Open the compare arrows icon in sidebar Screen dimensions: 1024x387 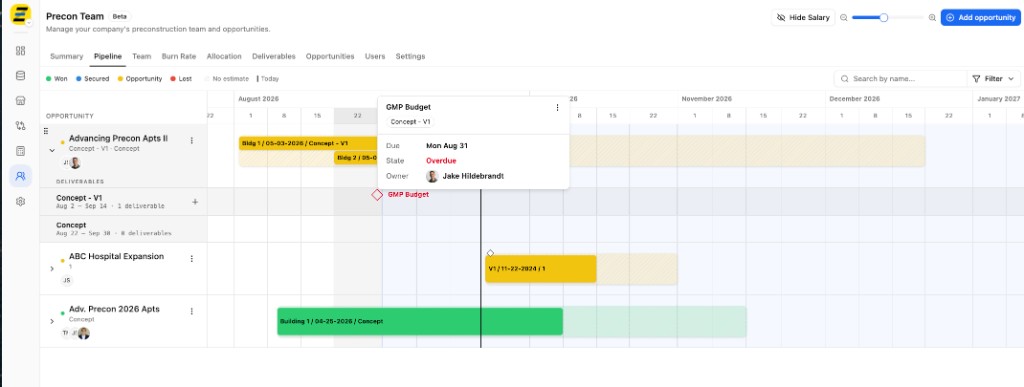click(20, 126)
